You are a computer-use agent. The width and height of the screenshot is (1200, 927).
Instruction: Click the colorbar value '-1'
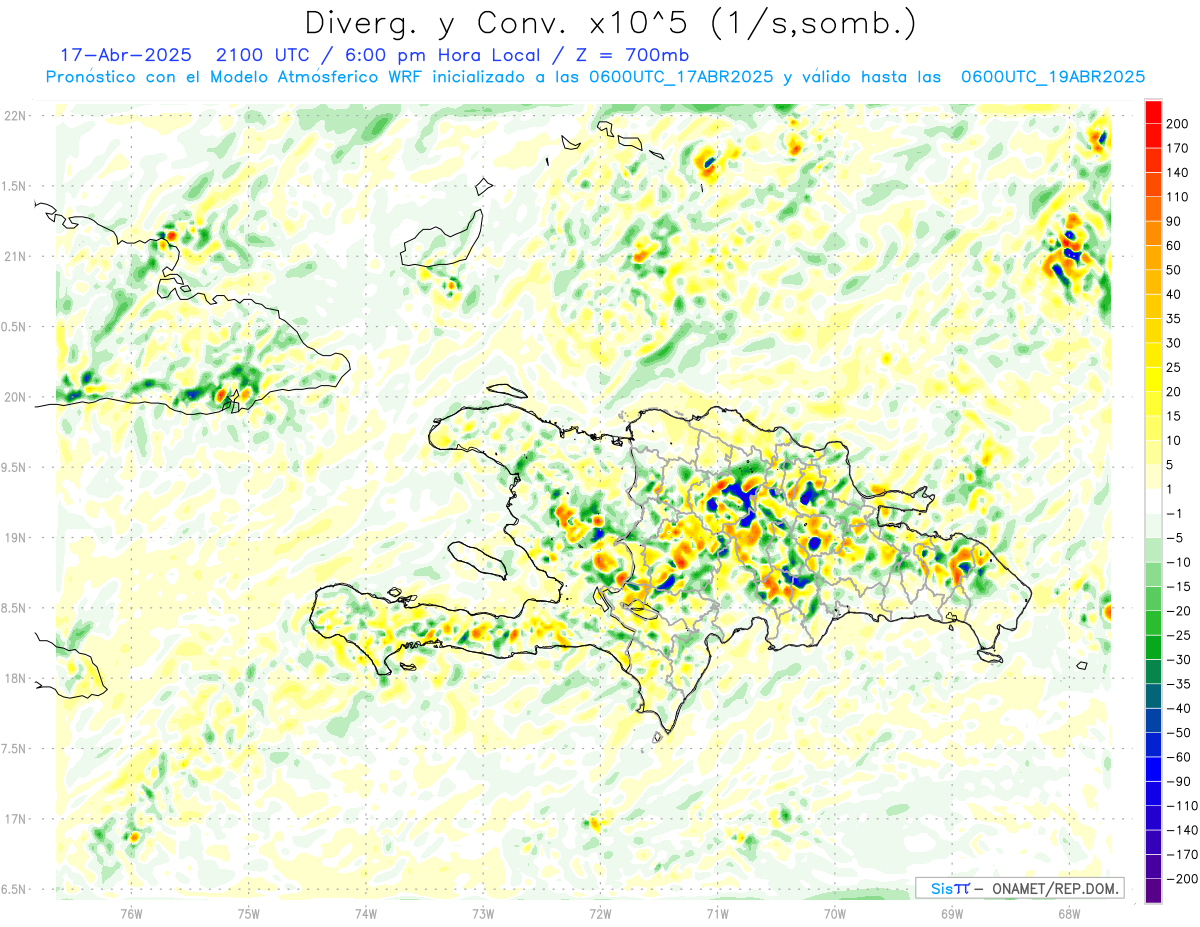[1174, 513]
